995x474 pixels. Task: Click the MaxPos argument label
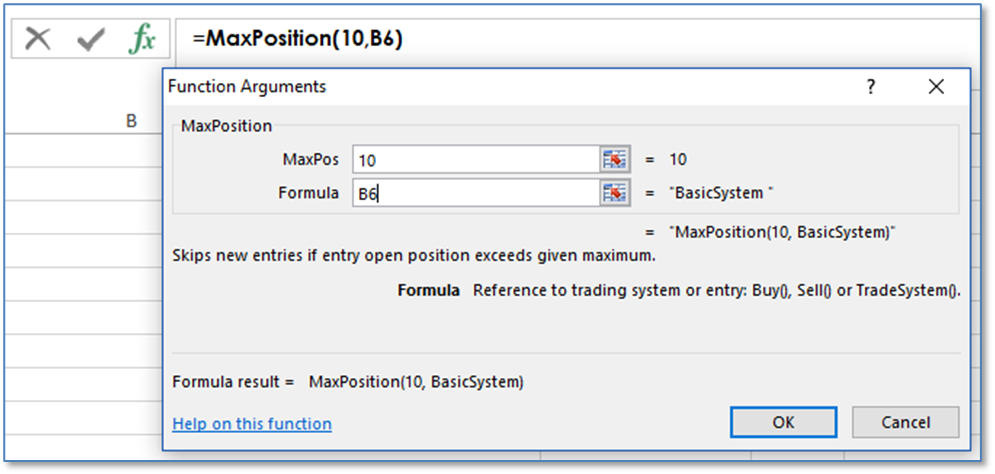[x=310, y=159]
